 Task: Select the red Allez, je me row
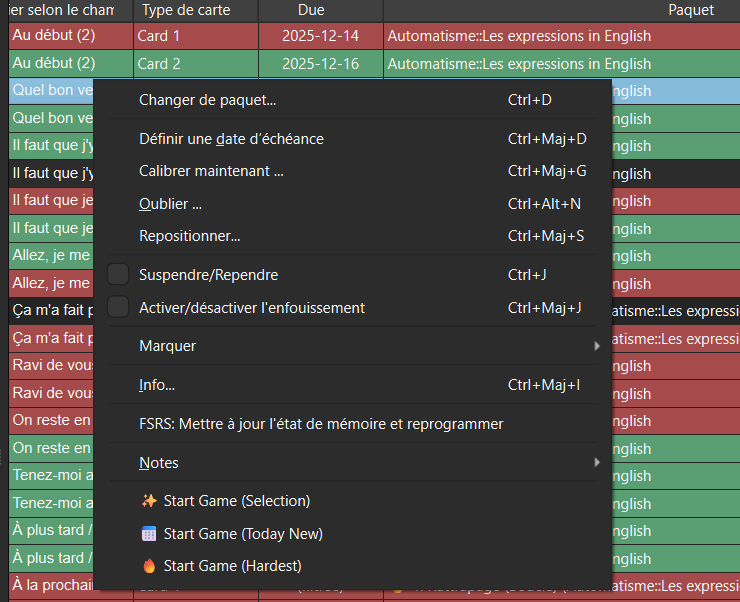click(51, 284)
